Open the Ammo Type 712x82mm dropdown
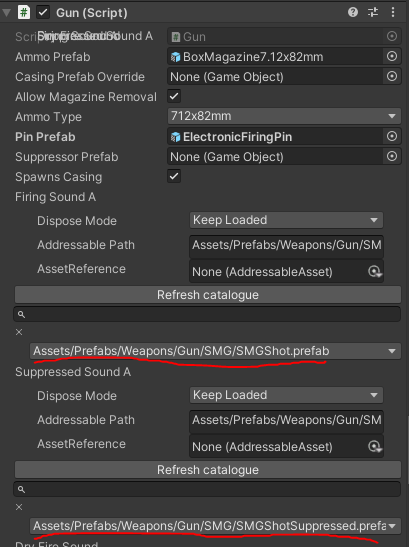The height and width of the screenshot is (547, 409). [x=284, y=116]
